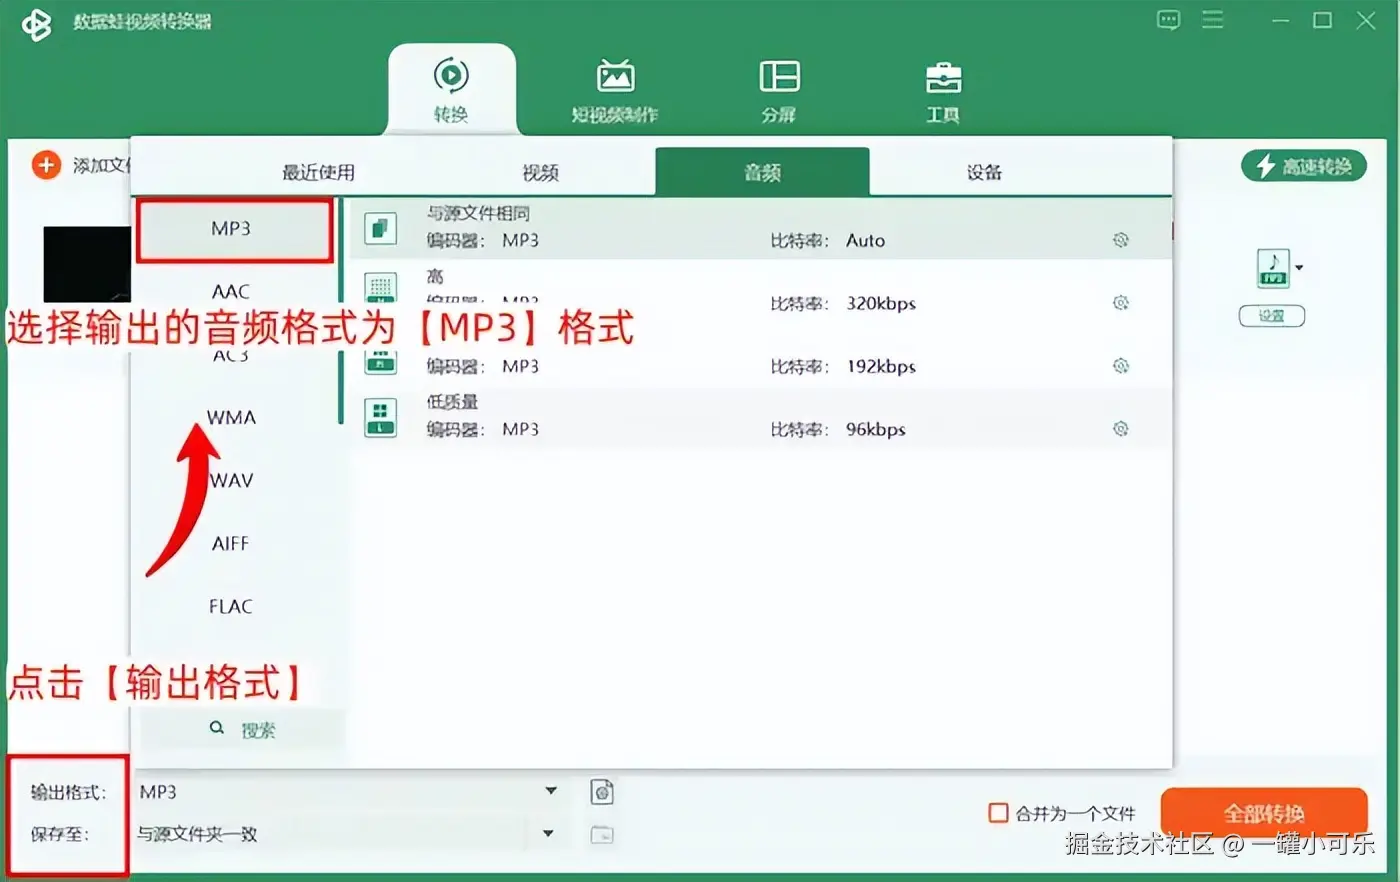Screen dimensions: 1400x882
Task: Open the 转换 convert tab icon
Action: tap(451, 76)
